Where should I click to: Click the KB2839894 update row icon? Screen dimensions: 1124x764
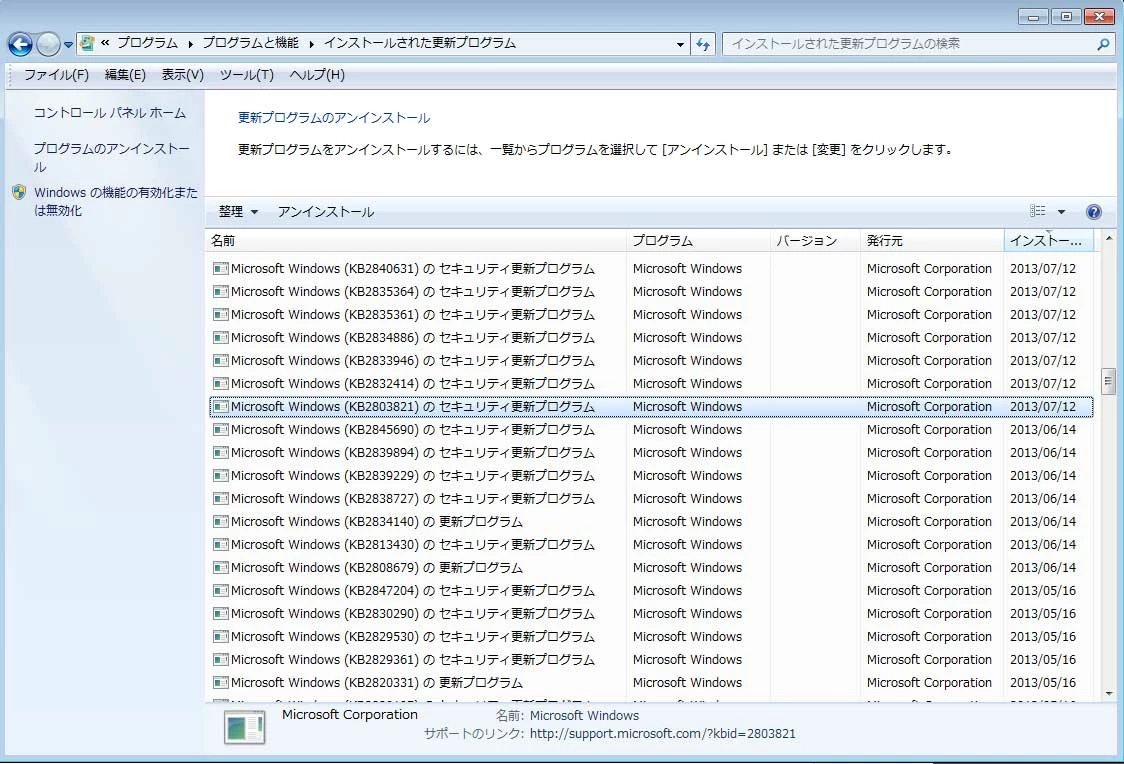[221, 452]
